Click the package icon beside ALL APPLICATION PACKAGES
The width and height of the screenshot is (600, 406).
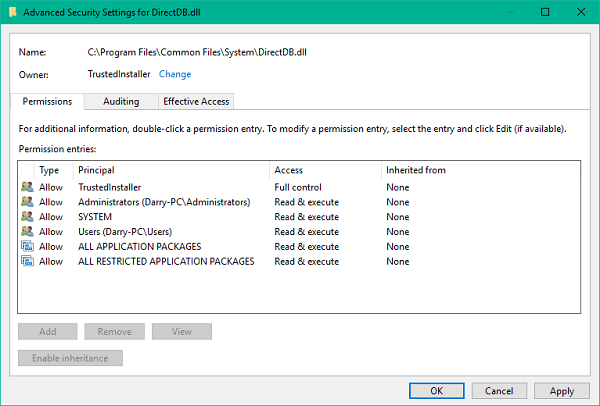[27, 246]
